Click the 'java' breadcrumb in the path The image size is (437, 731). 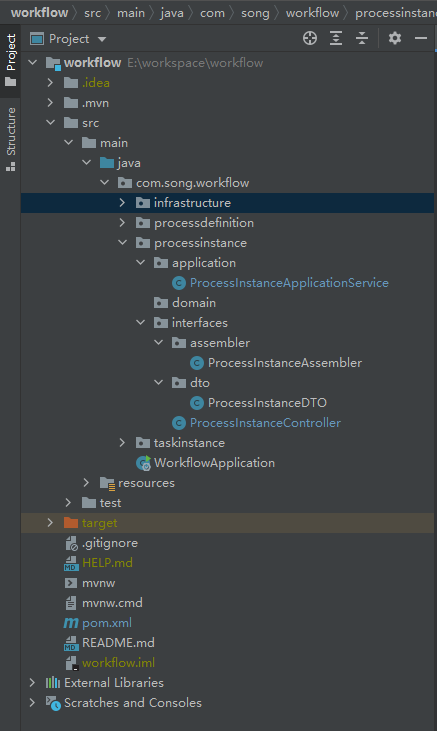(172, 13)
